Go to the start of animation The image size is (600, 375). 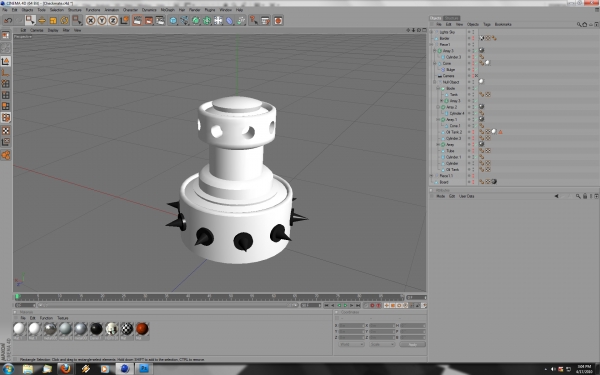click(326, 305)
